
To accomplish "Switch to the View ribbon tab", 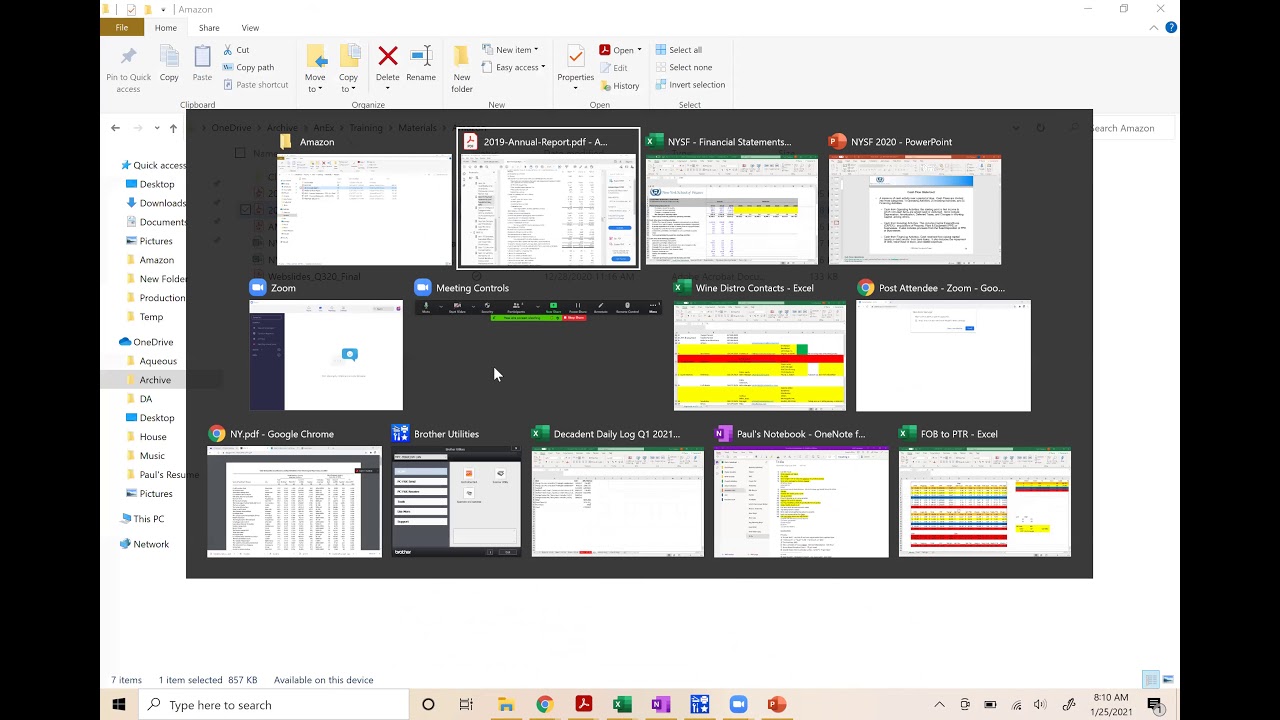I will (x=250, y=28).
